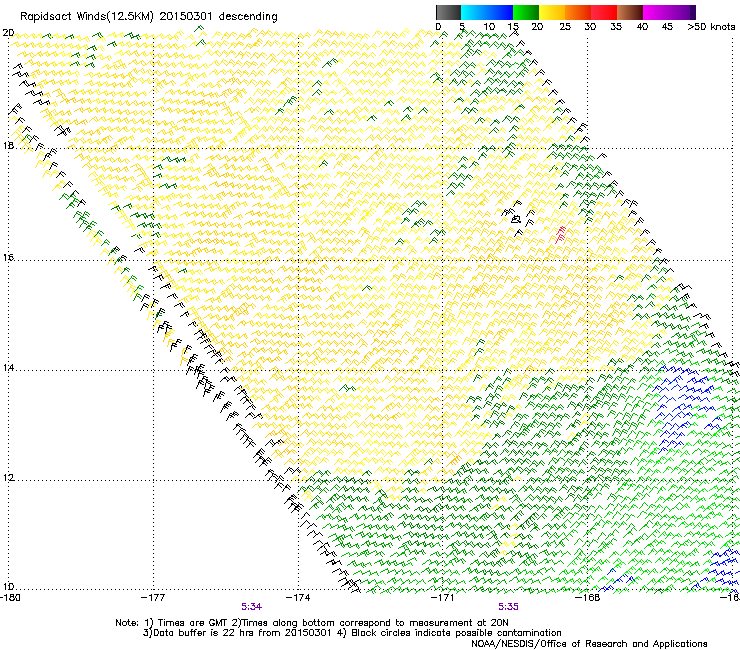This screenshot has width=740, height=650.
Task: Click longitude label '-180' on bottom axis
Action: pos(10,598)
